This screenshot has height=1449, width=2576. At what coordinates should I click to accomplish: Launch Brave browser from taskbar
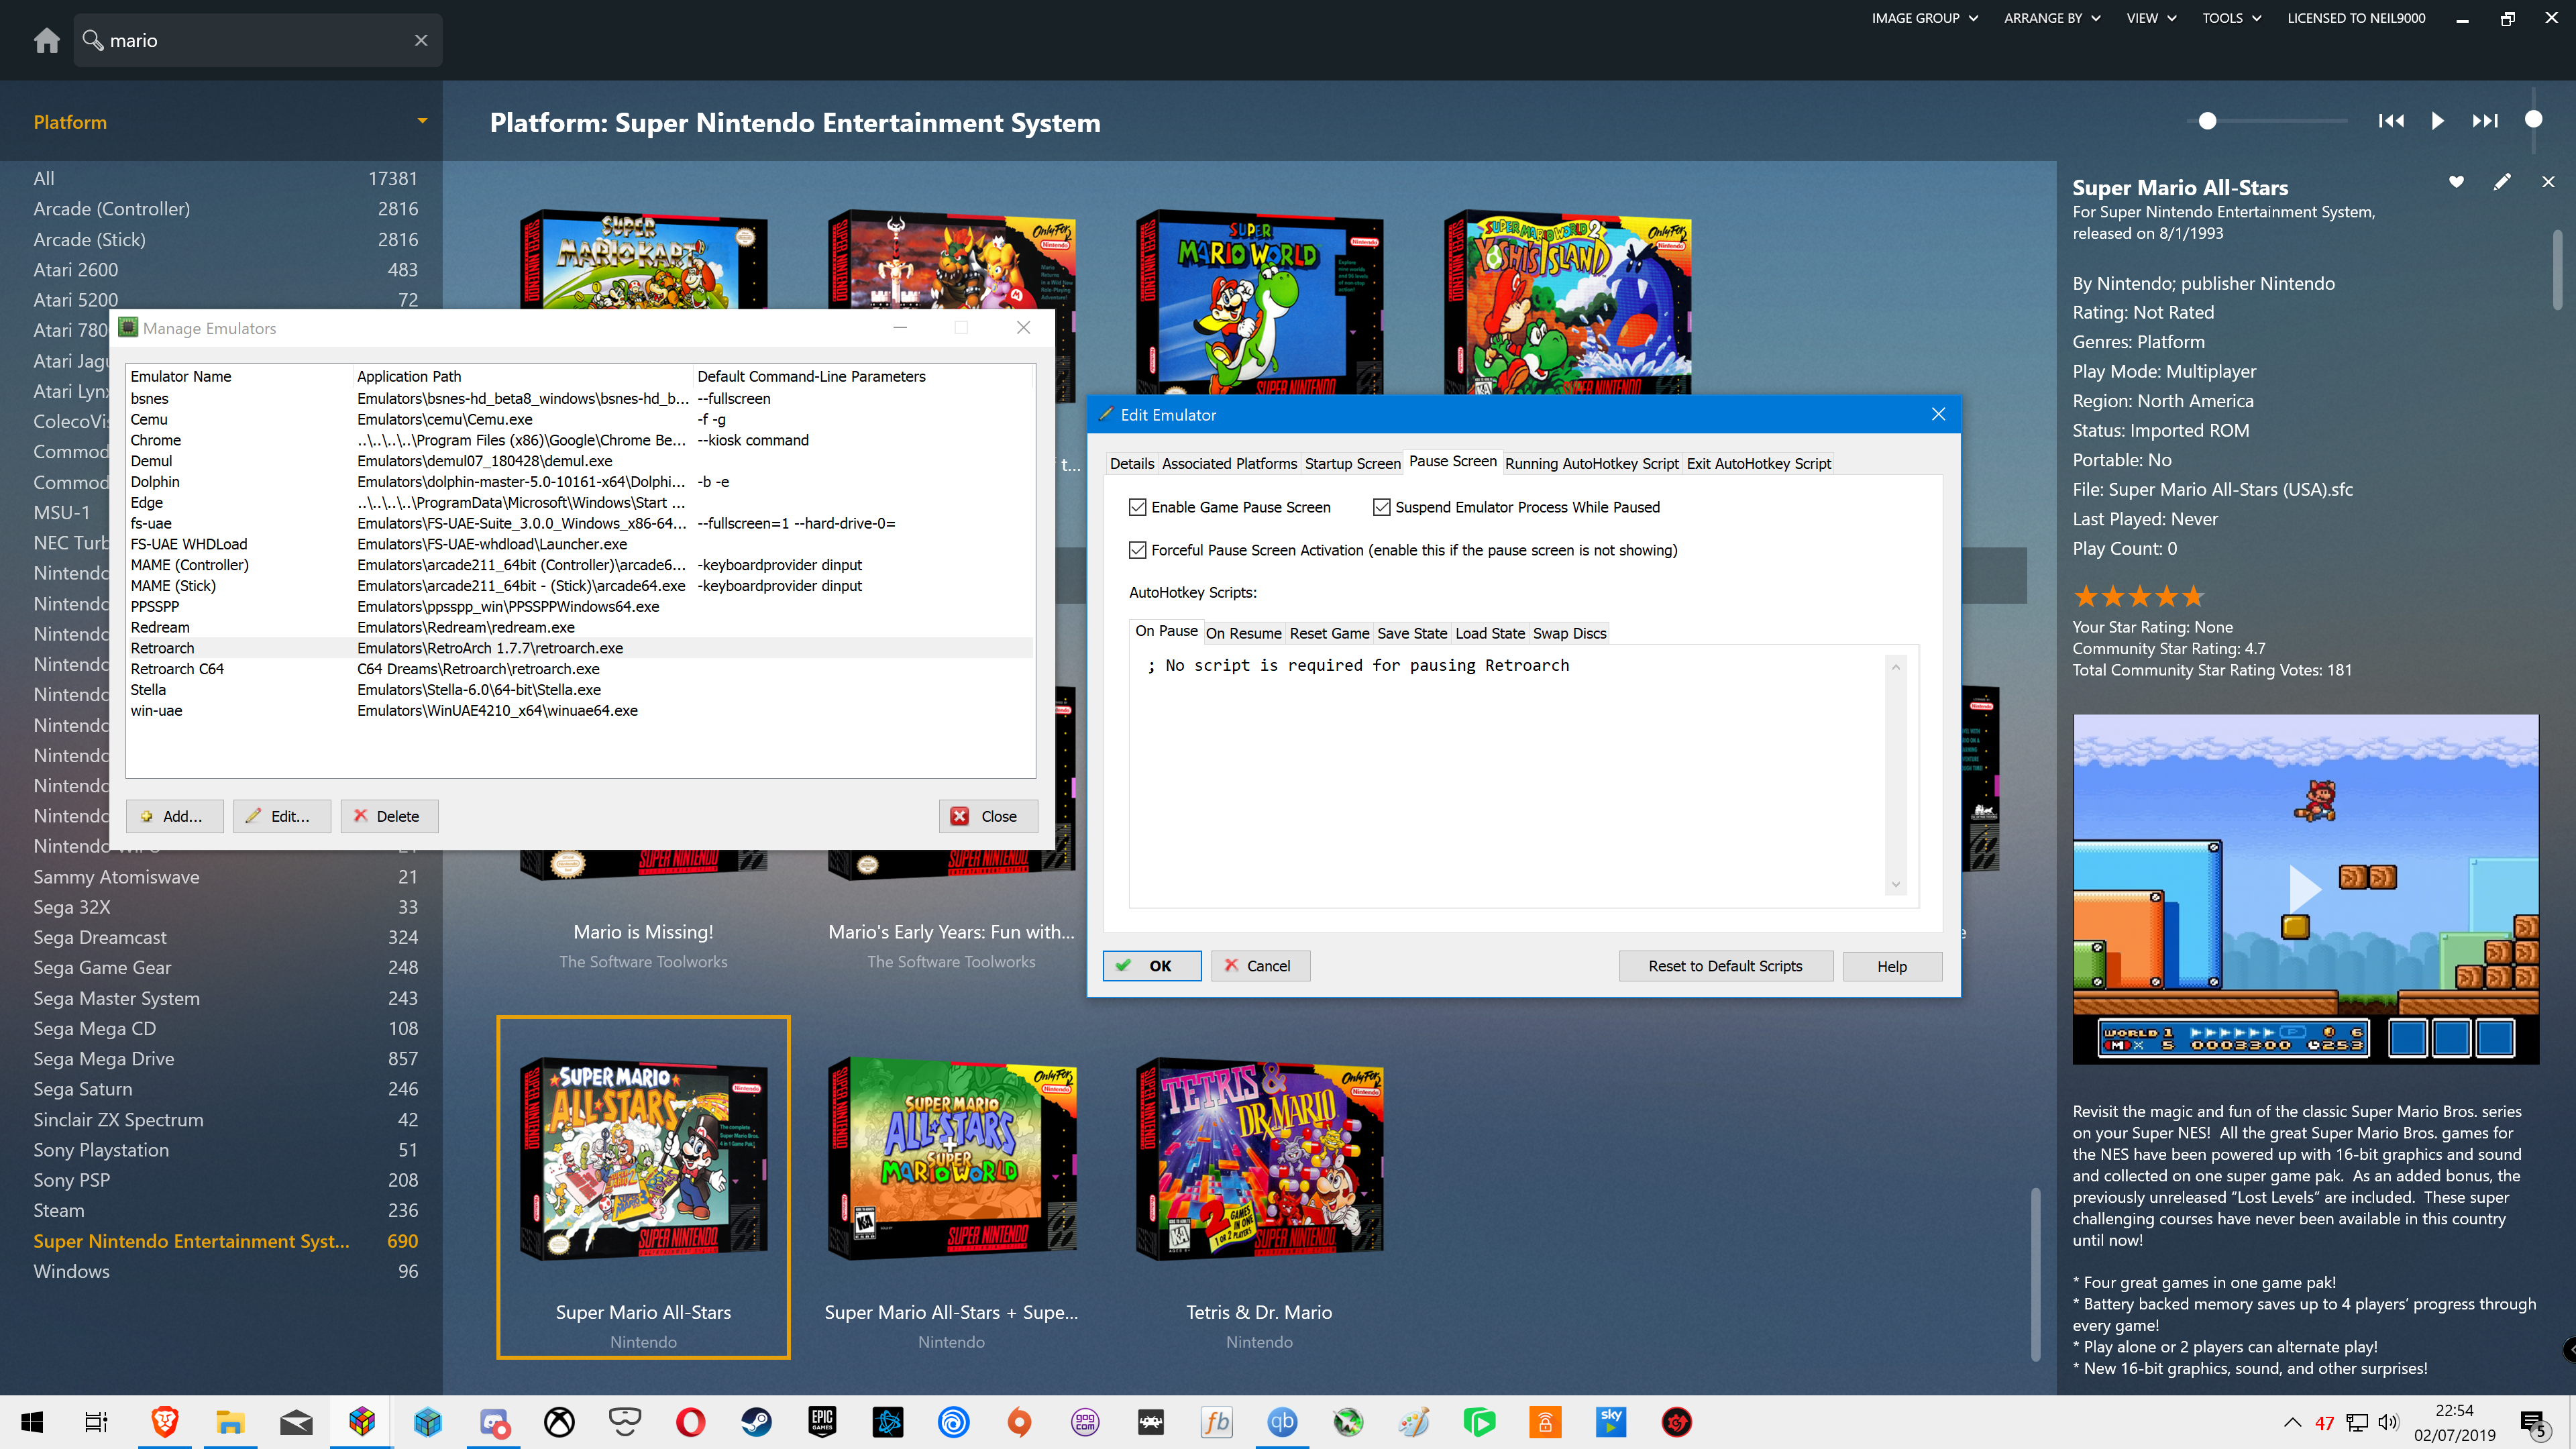coord(164,1422)
